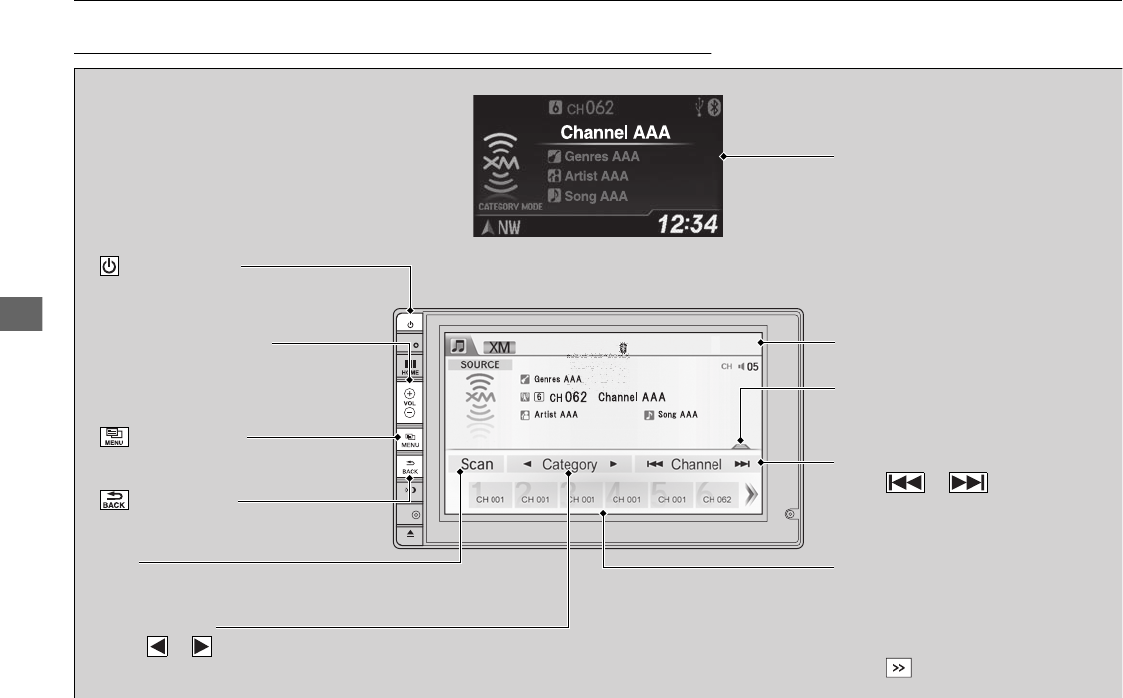
Task: Select preset 4 CH 001
Action: point(627,495)
